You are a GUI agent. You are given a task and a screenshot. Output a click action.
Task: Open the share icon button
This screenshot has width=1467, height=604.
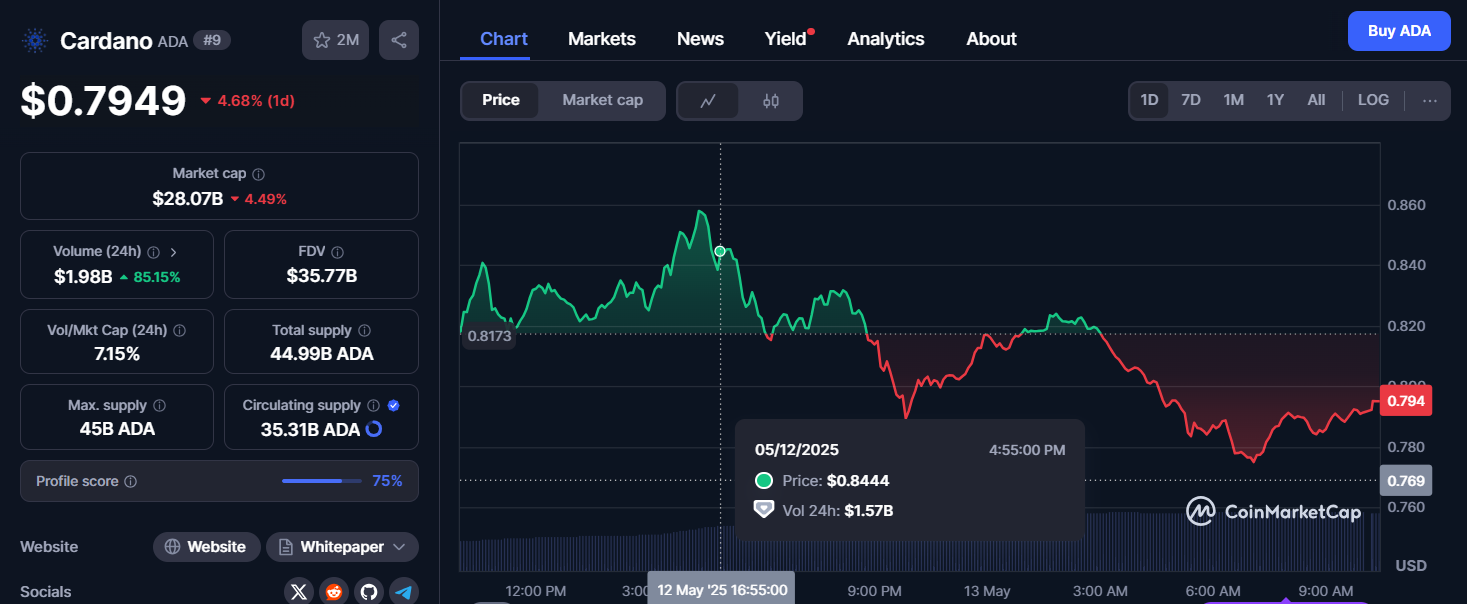pos(399,40)
